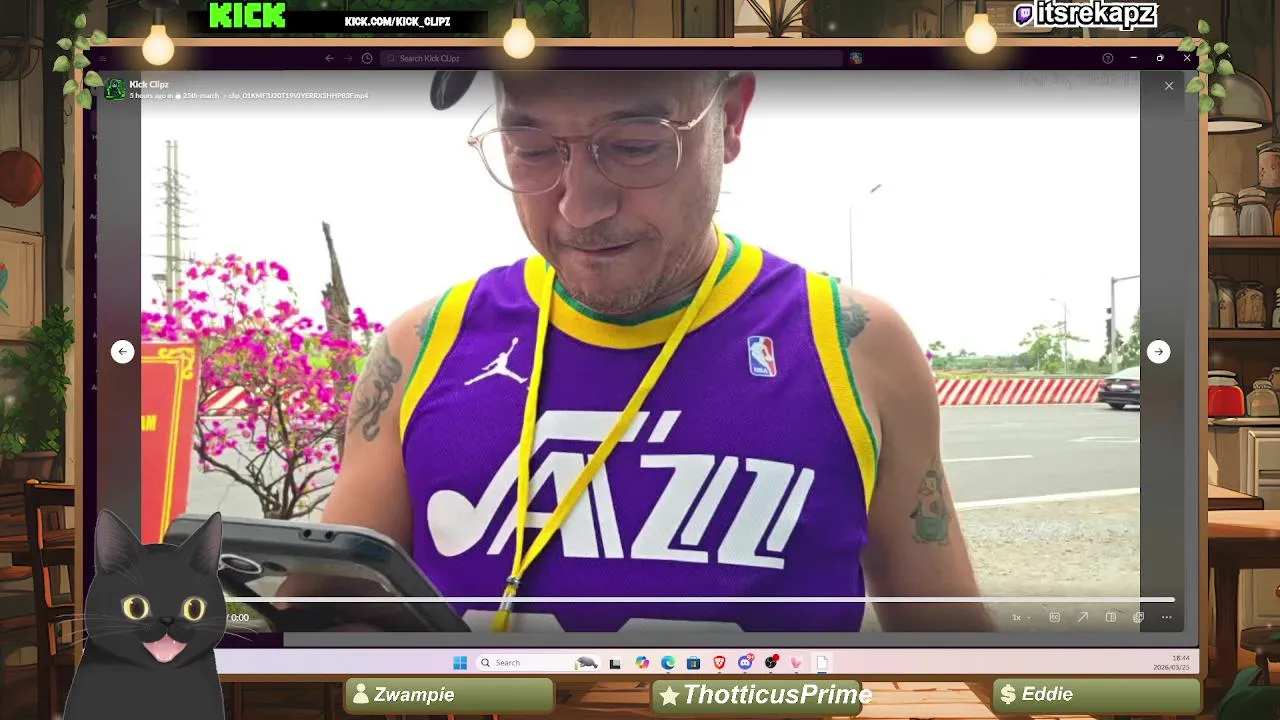Open the 25th-march channel link
Screen dimensions: 1280x720
click(x=200, y=96)
